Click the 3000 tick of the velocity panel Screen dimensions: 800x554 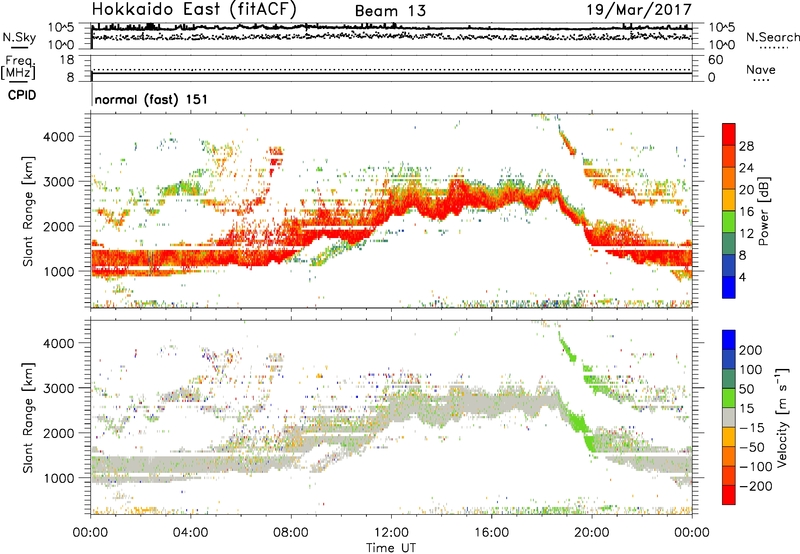58,388
